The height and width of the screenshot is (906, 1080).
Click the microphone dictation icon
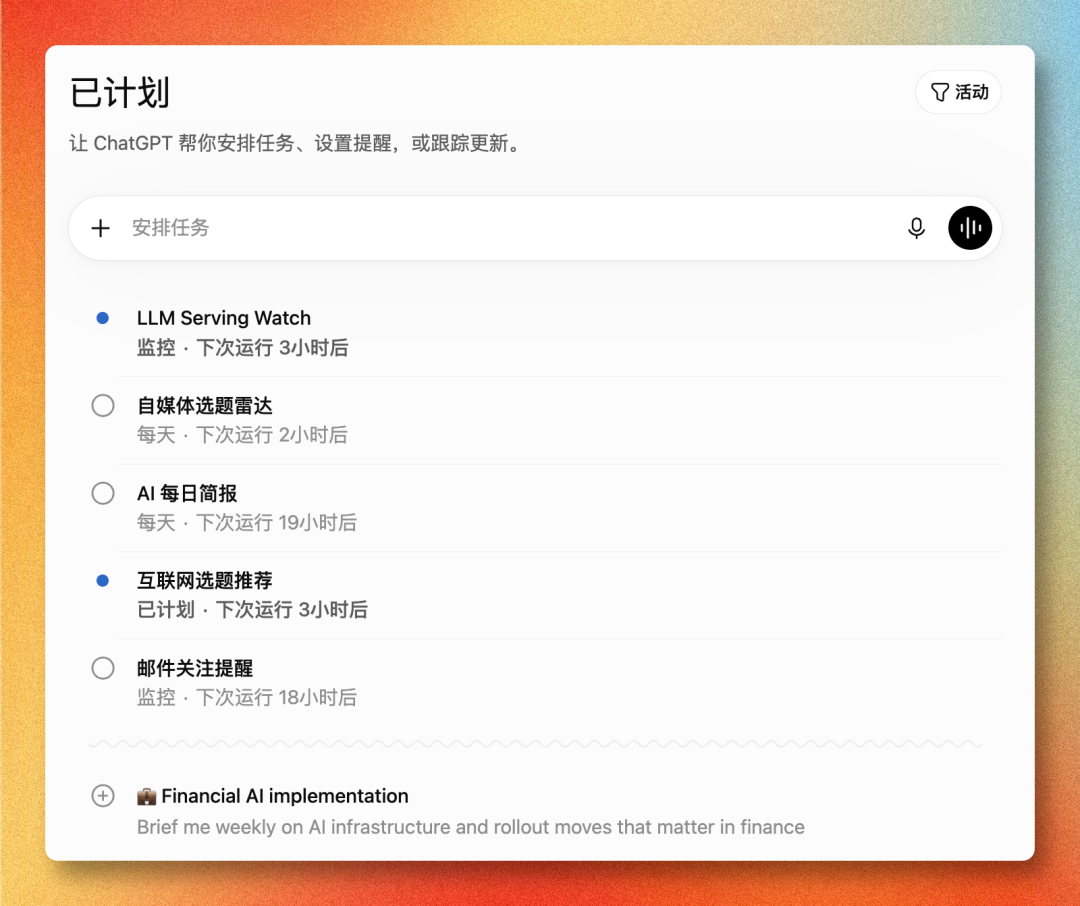pyautogui.click(x=916, y=228)
